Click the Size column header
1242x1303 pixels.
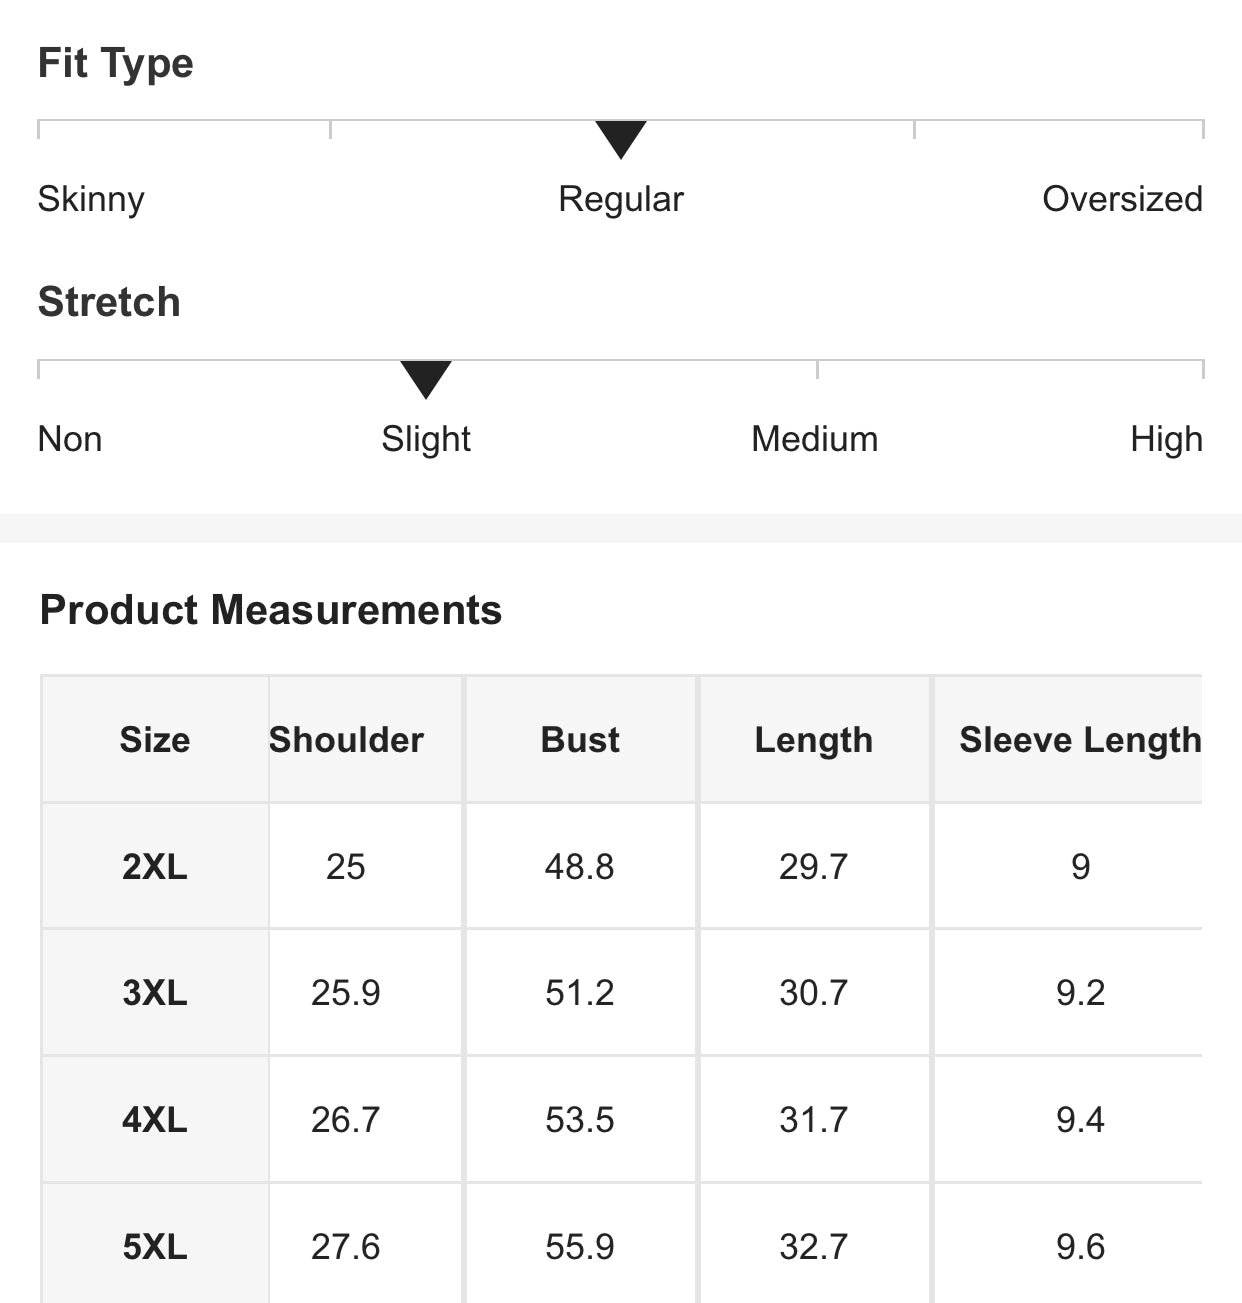pos(155,740)
